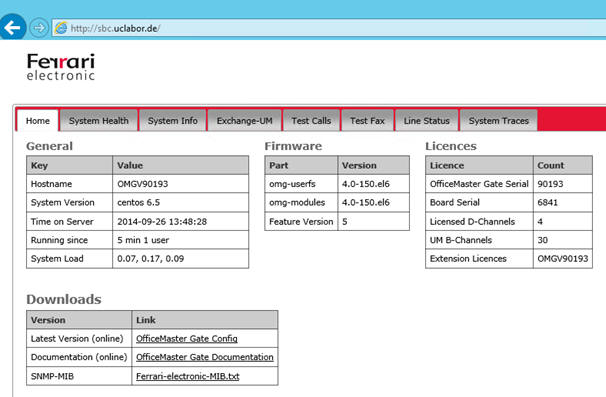The height and width of the screenshot is (397, 606).
Task: Click the Link column header in Downloads
Action: point(204,320)
